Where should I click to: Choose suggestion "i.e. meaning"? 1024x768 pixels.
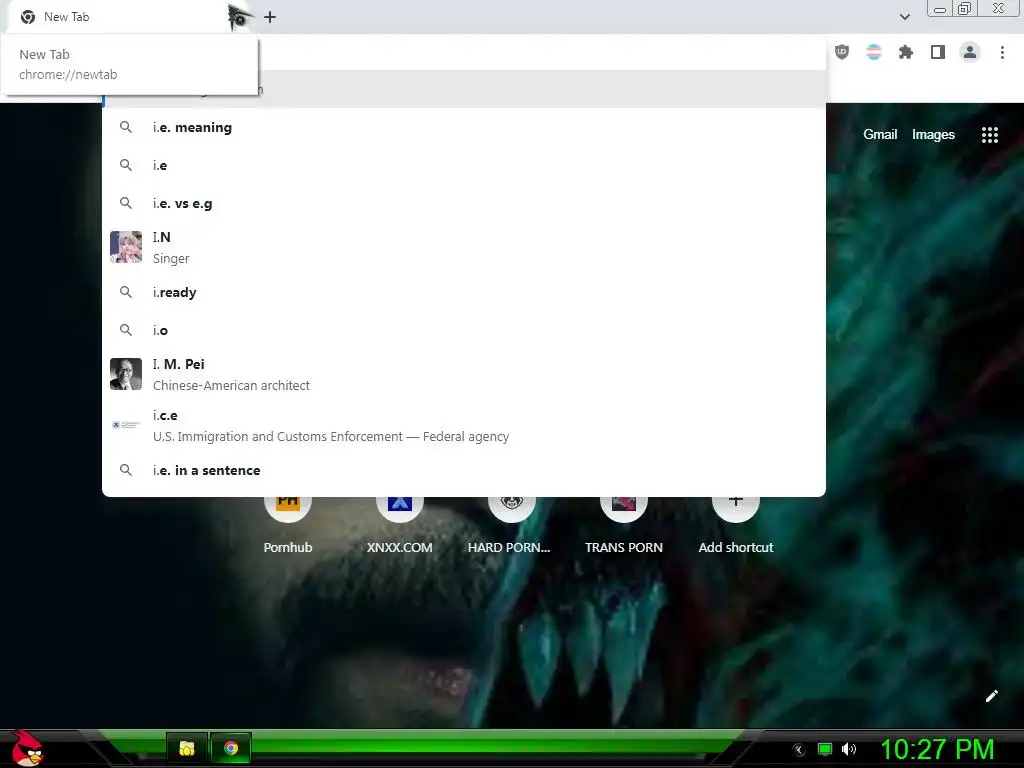point(464,127)
